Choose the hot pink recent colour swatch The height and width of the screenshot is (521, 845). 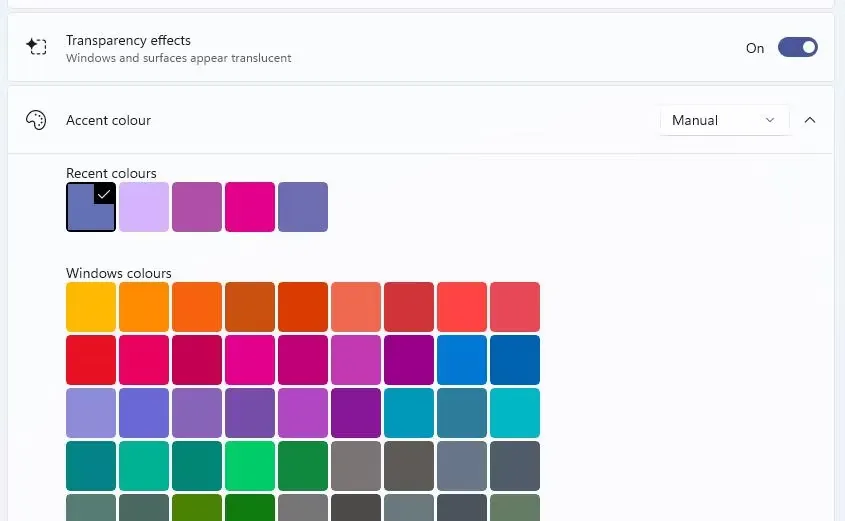point(250,207)
